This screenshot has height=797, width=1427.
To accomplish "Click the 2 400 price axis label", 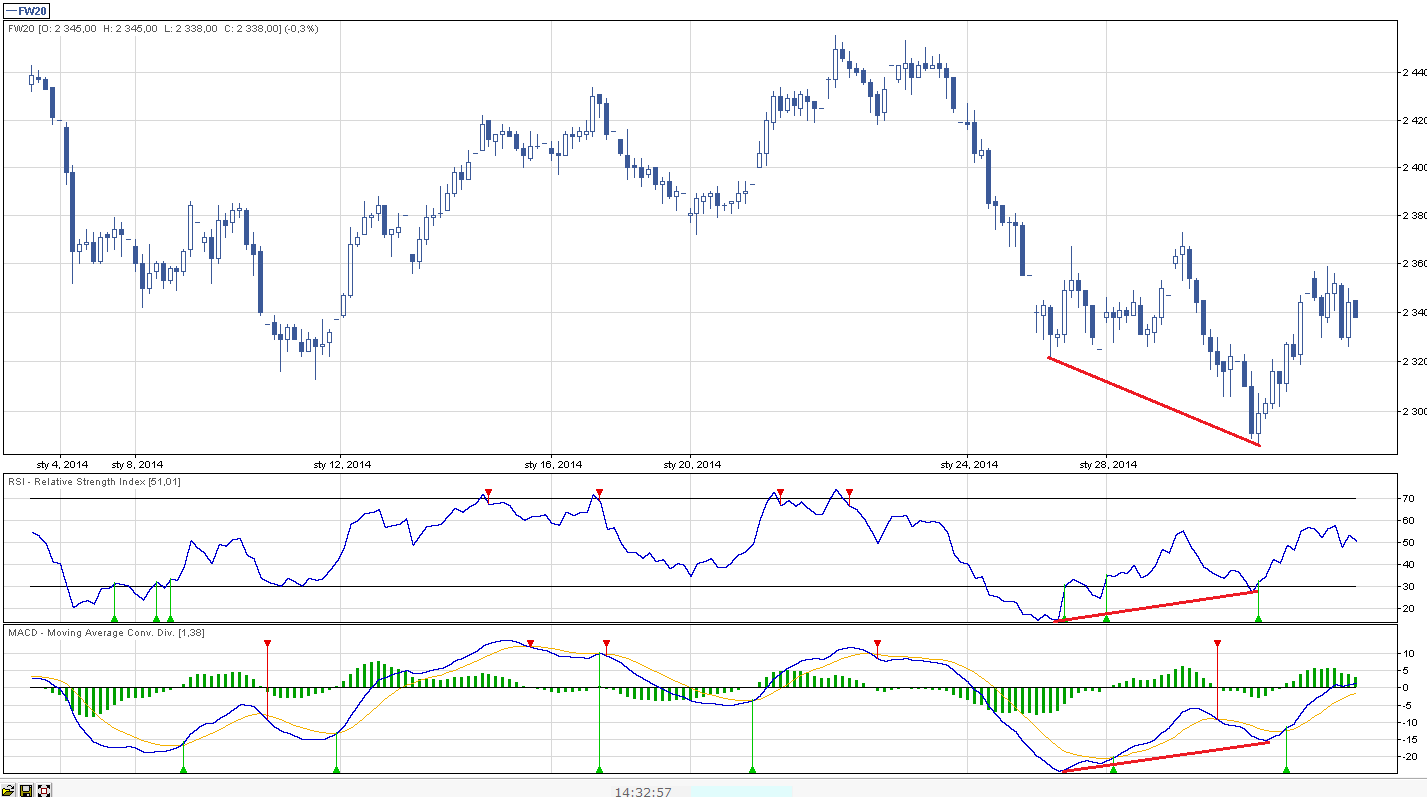I will 1412,168.
